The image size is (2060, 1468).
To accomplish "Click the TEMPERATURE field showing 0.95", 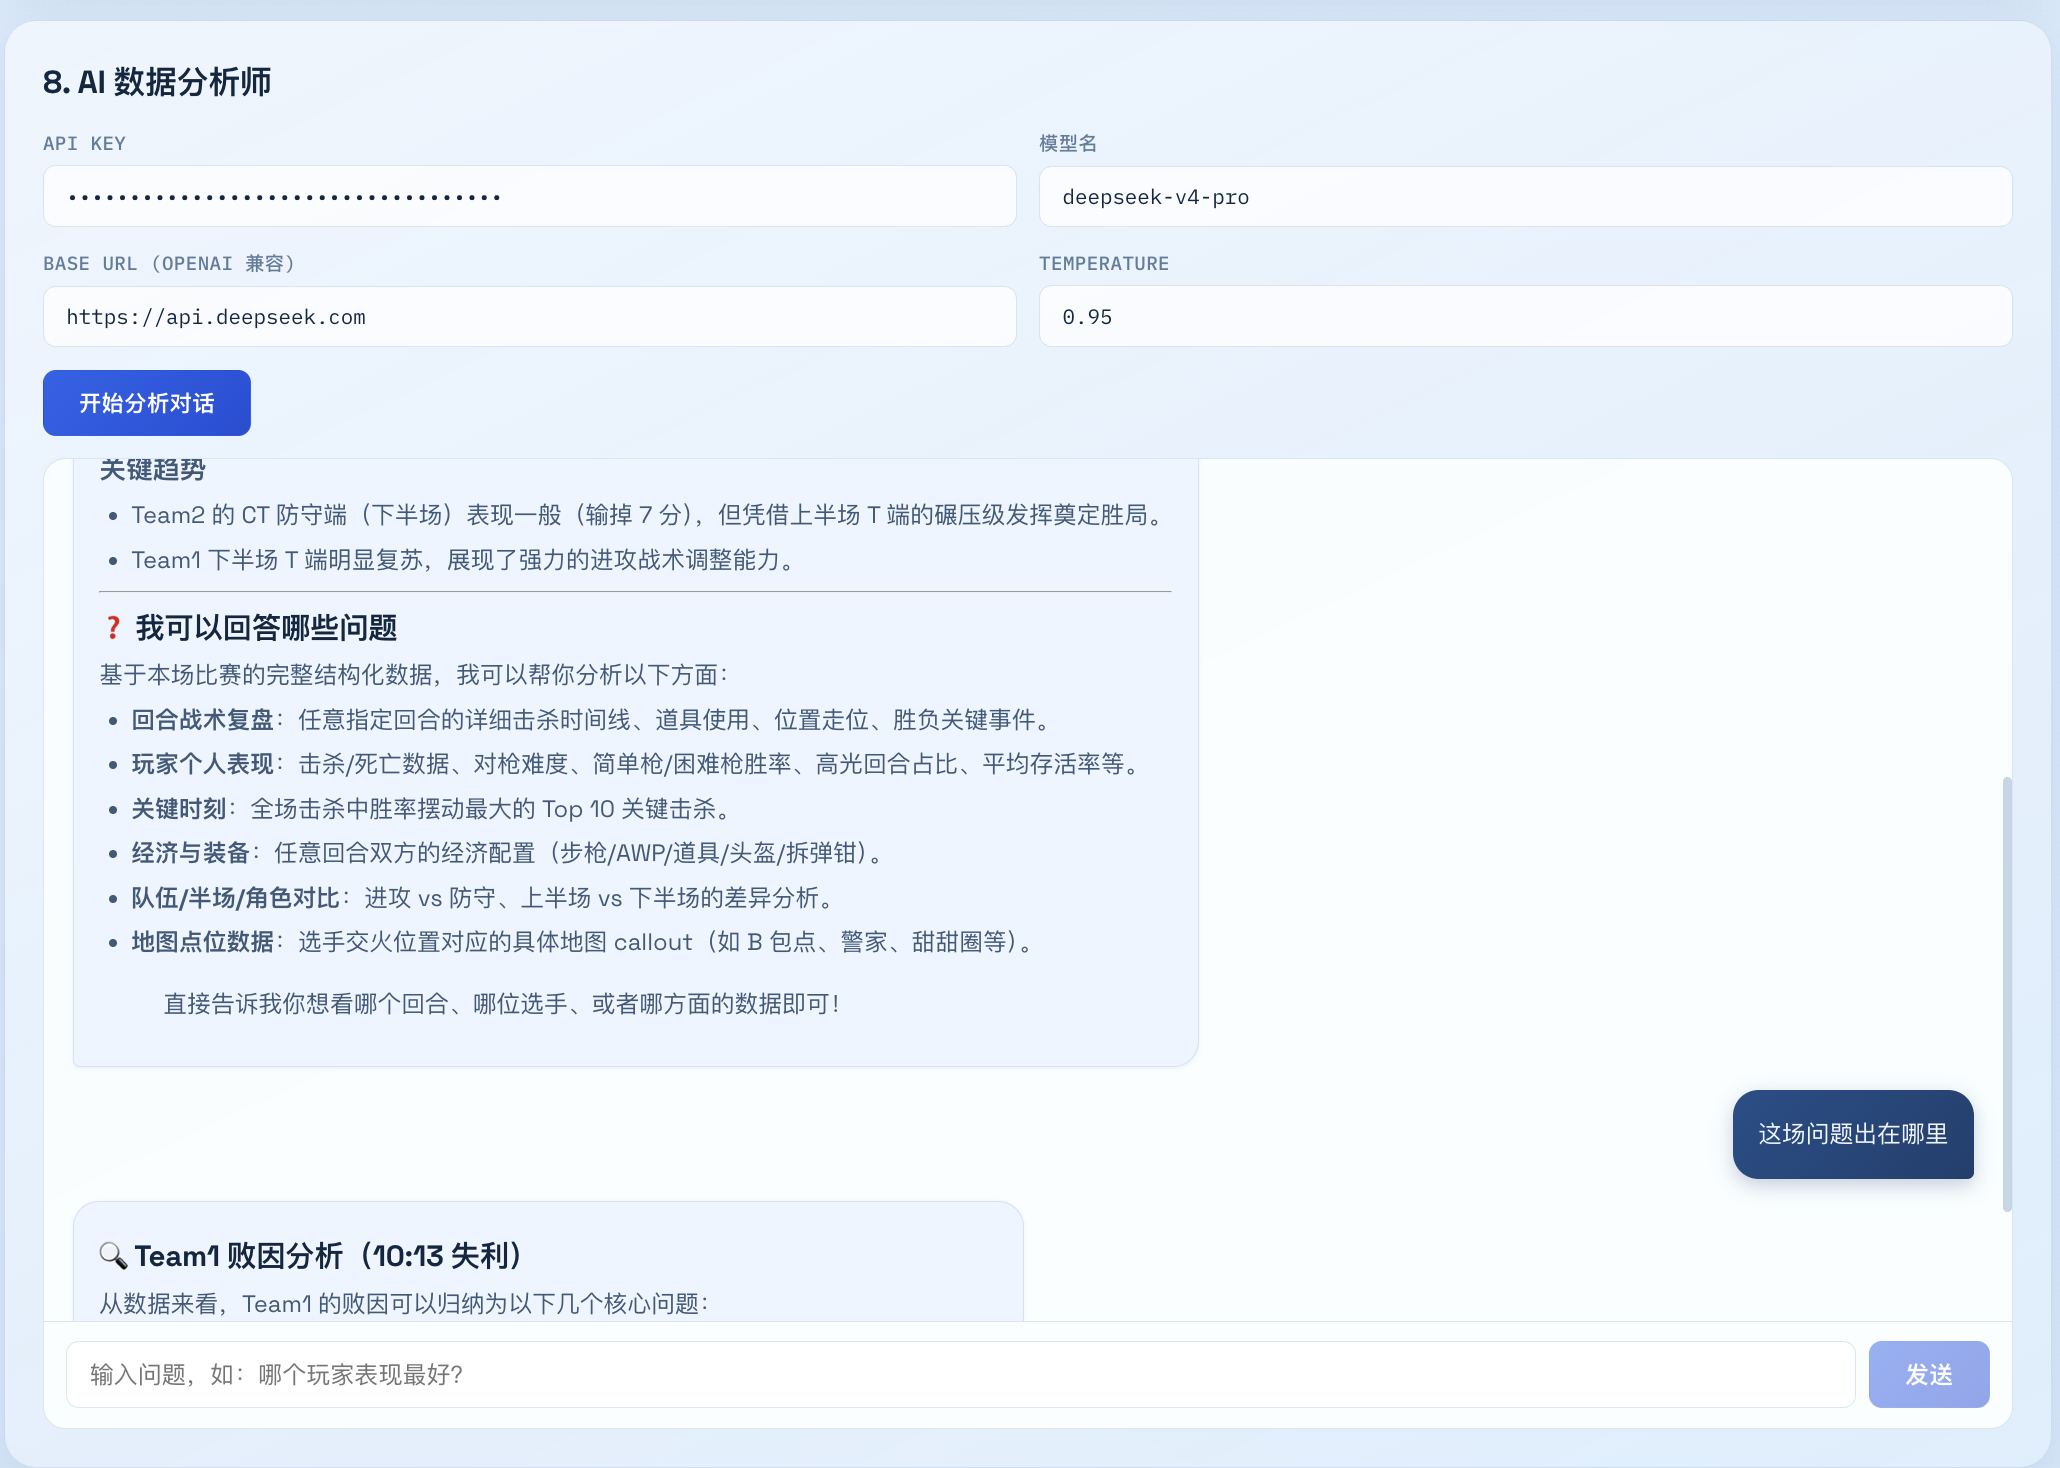I will pyautogui.click(x=1525, y=317).
